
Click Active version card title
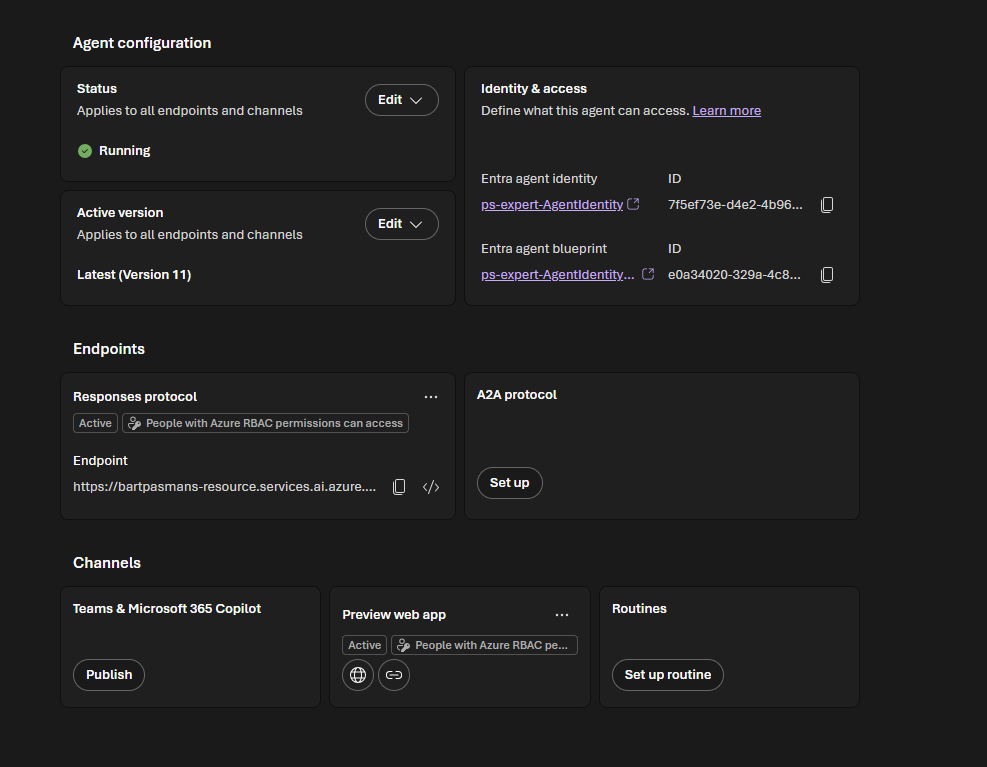click(x=120, y=213)
